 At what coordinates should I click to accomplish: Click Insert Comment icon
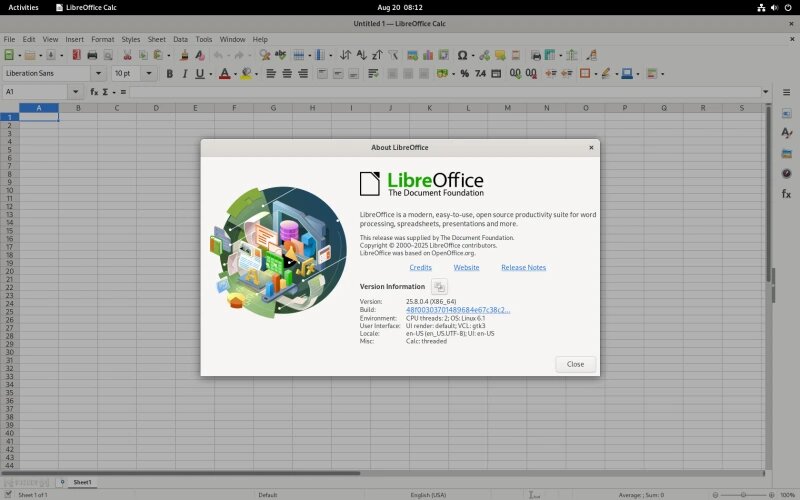tap(500, 55)
